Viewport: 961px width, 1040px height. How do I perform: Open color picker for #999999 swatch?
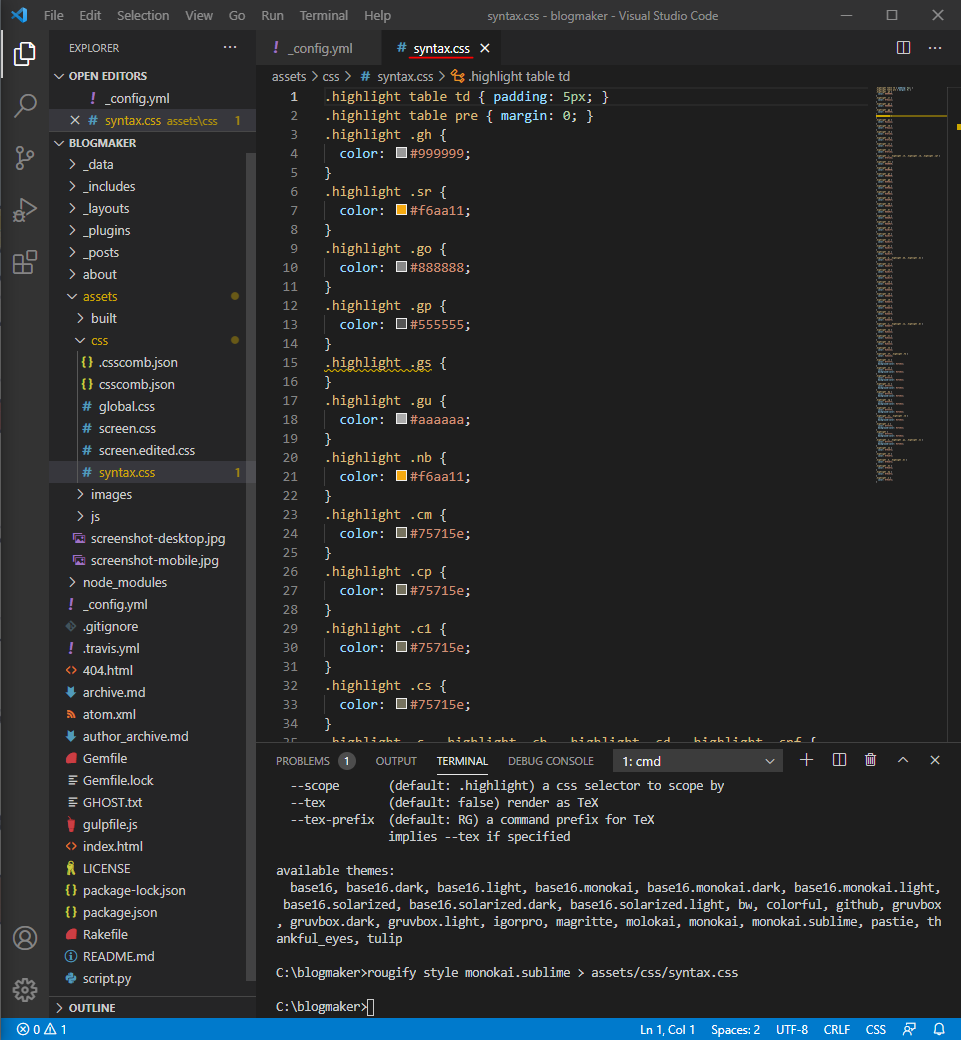401,153
